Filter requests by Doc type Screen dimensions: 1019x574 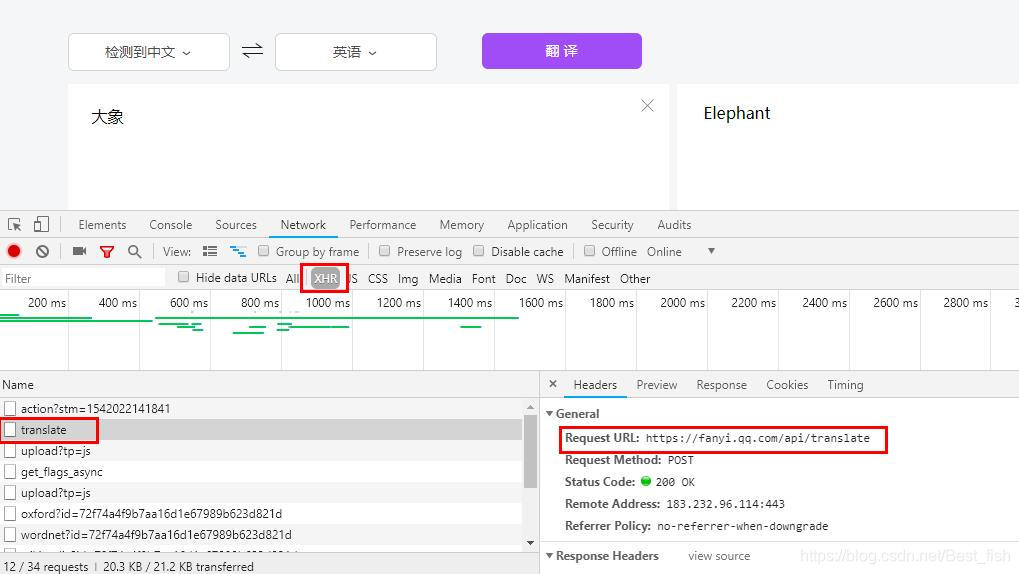pyautogui.click(x=516, y=279)
